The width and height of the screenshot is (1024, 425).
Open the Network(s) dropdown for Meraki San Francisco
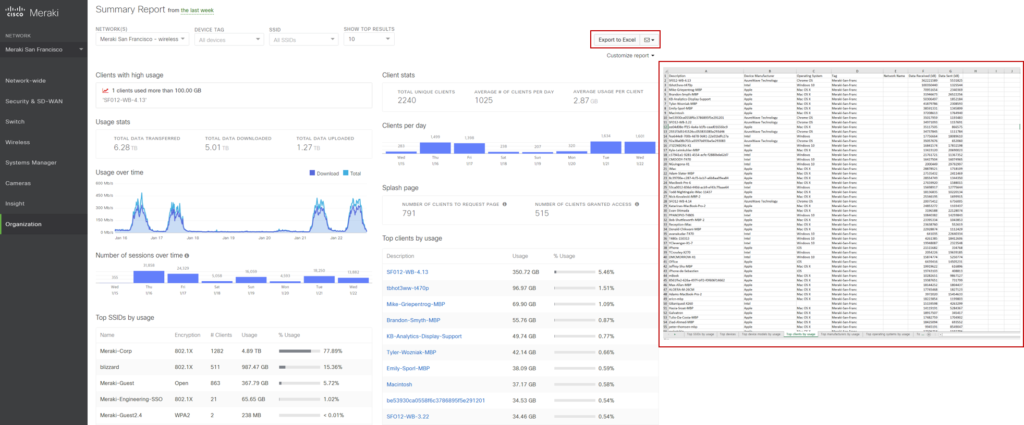(138, 41)
